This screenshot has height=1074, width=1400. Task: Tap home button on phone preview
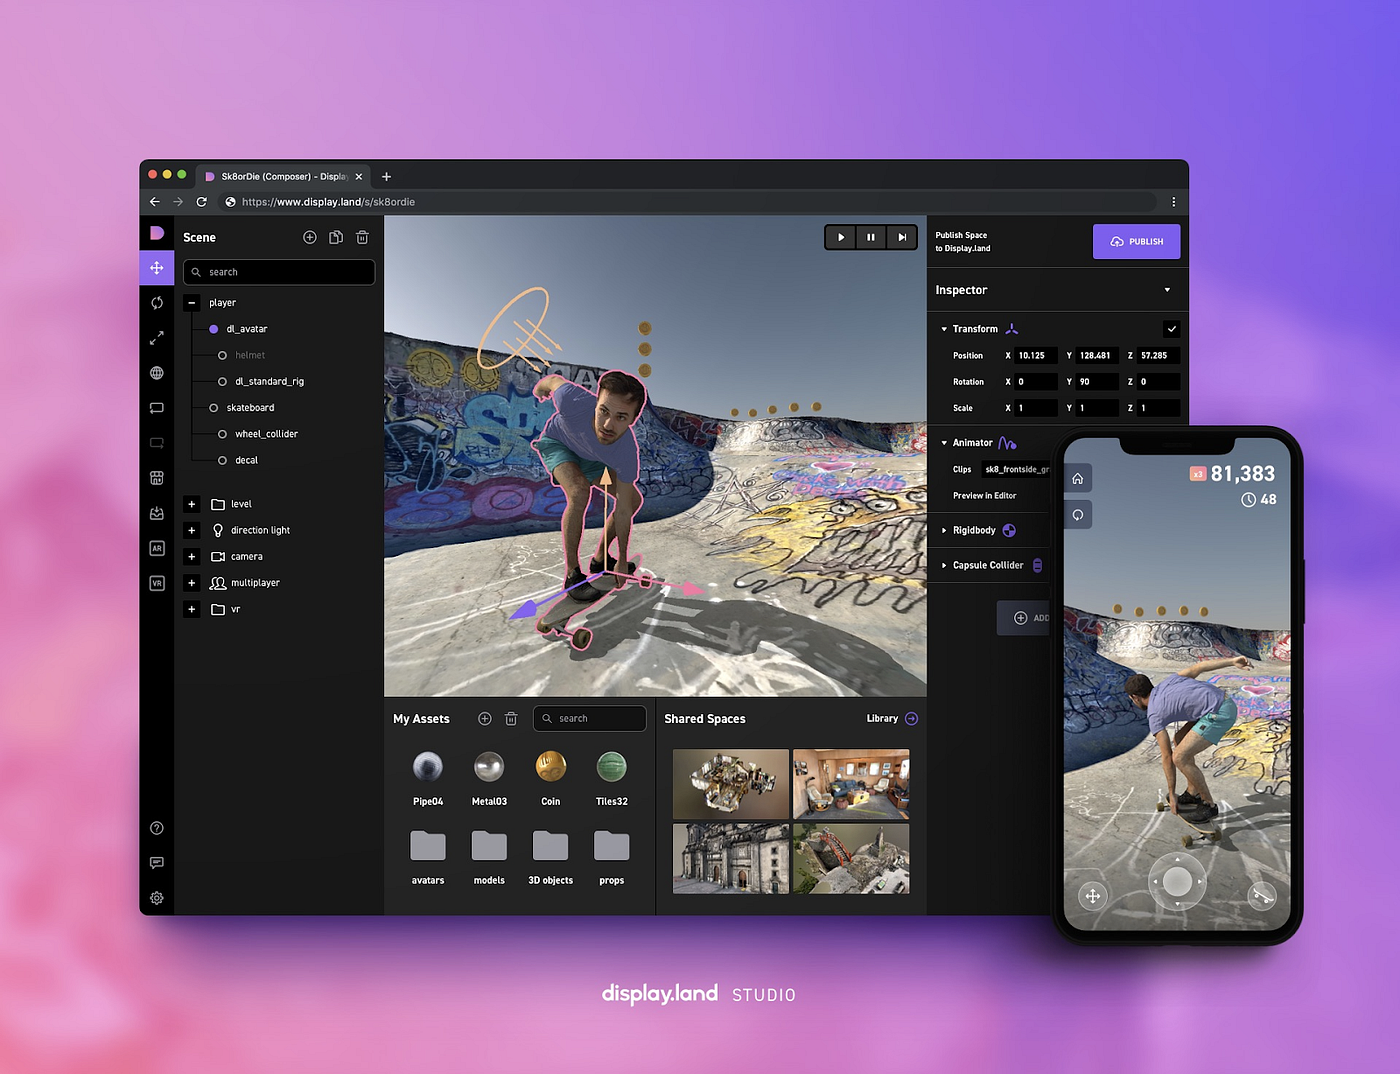[x=1078, y=479]
